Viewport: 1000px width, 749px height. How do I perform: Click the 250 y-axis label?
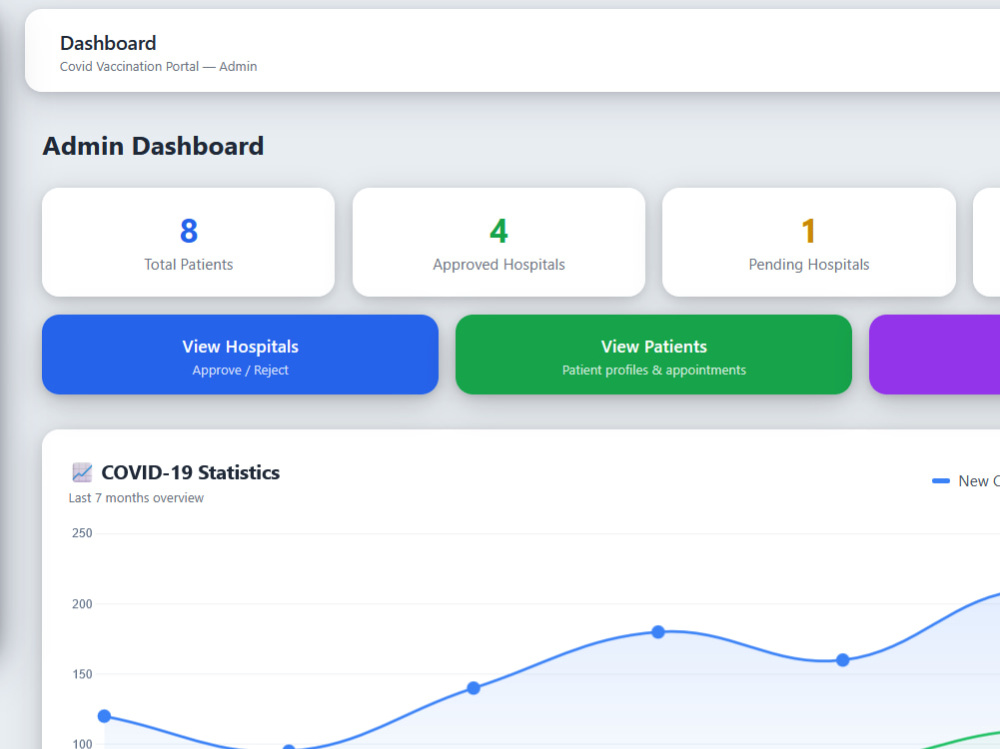(82, 533)
